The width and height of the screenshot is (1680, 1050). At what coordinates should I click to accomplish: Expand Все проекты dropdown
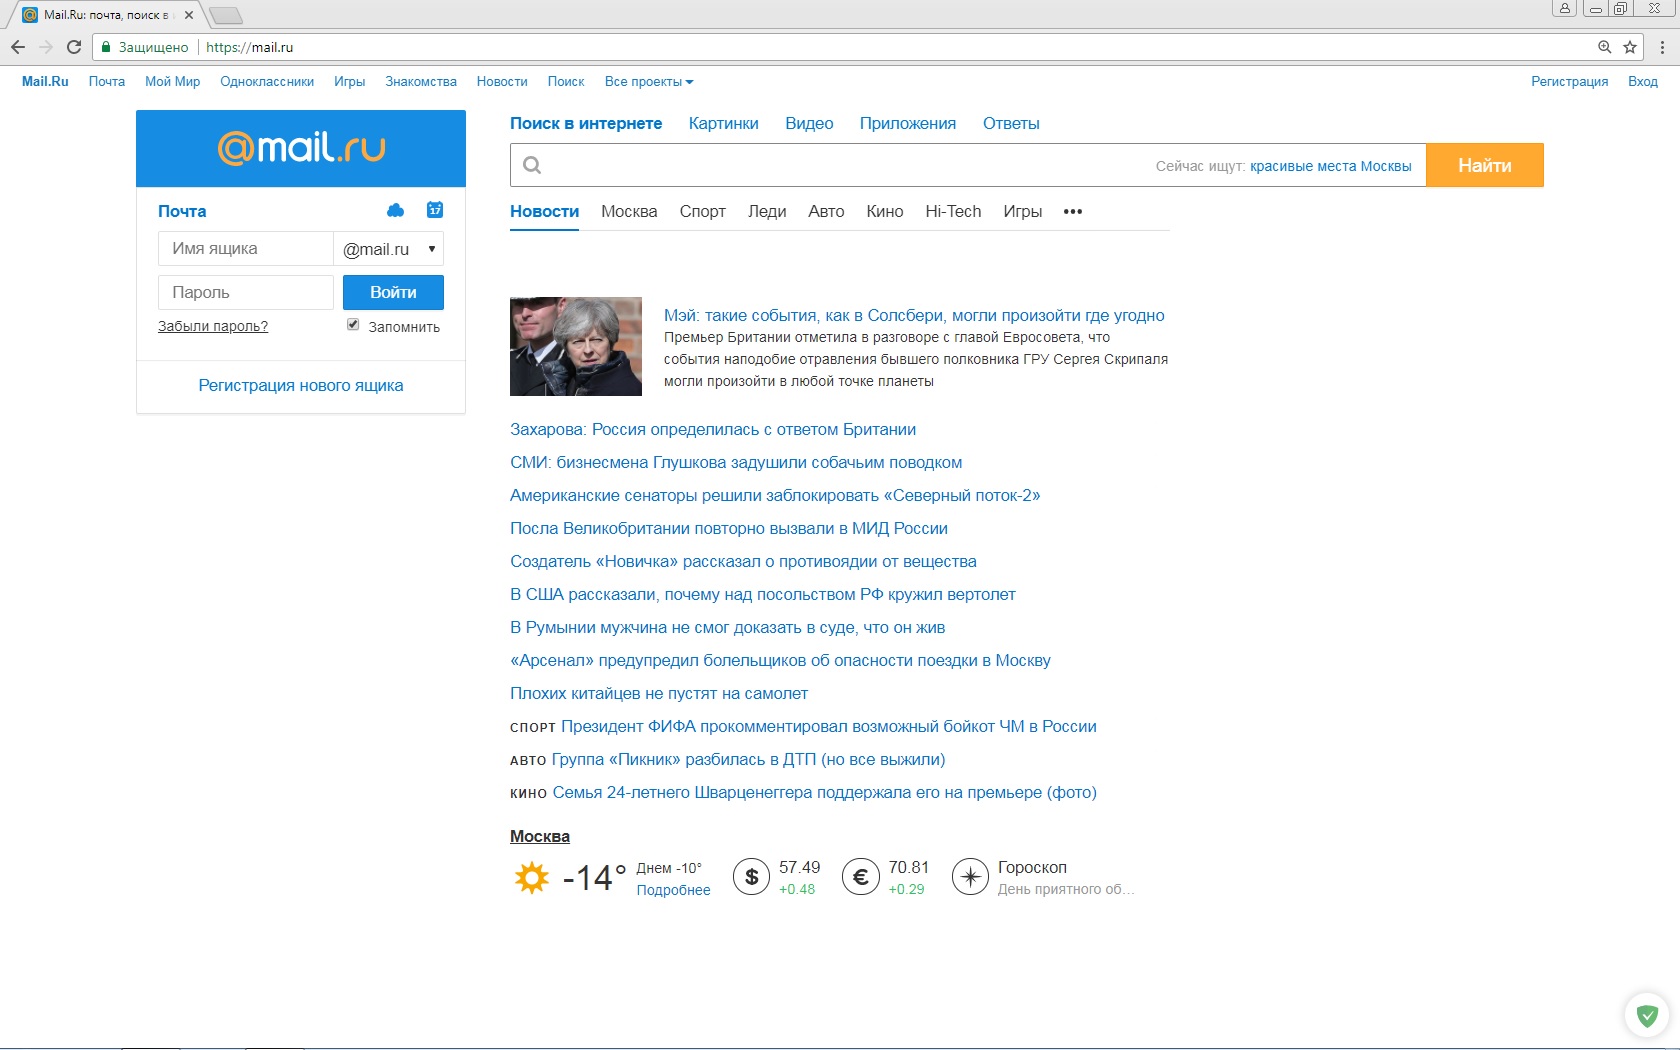(649, 82)
